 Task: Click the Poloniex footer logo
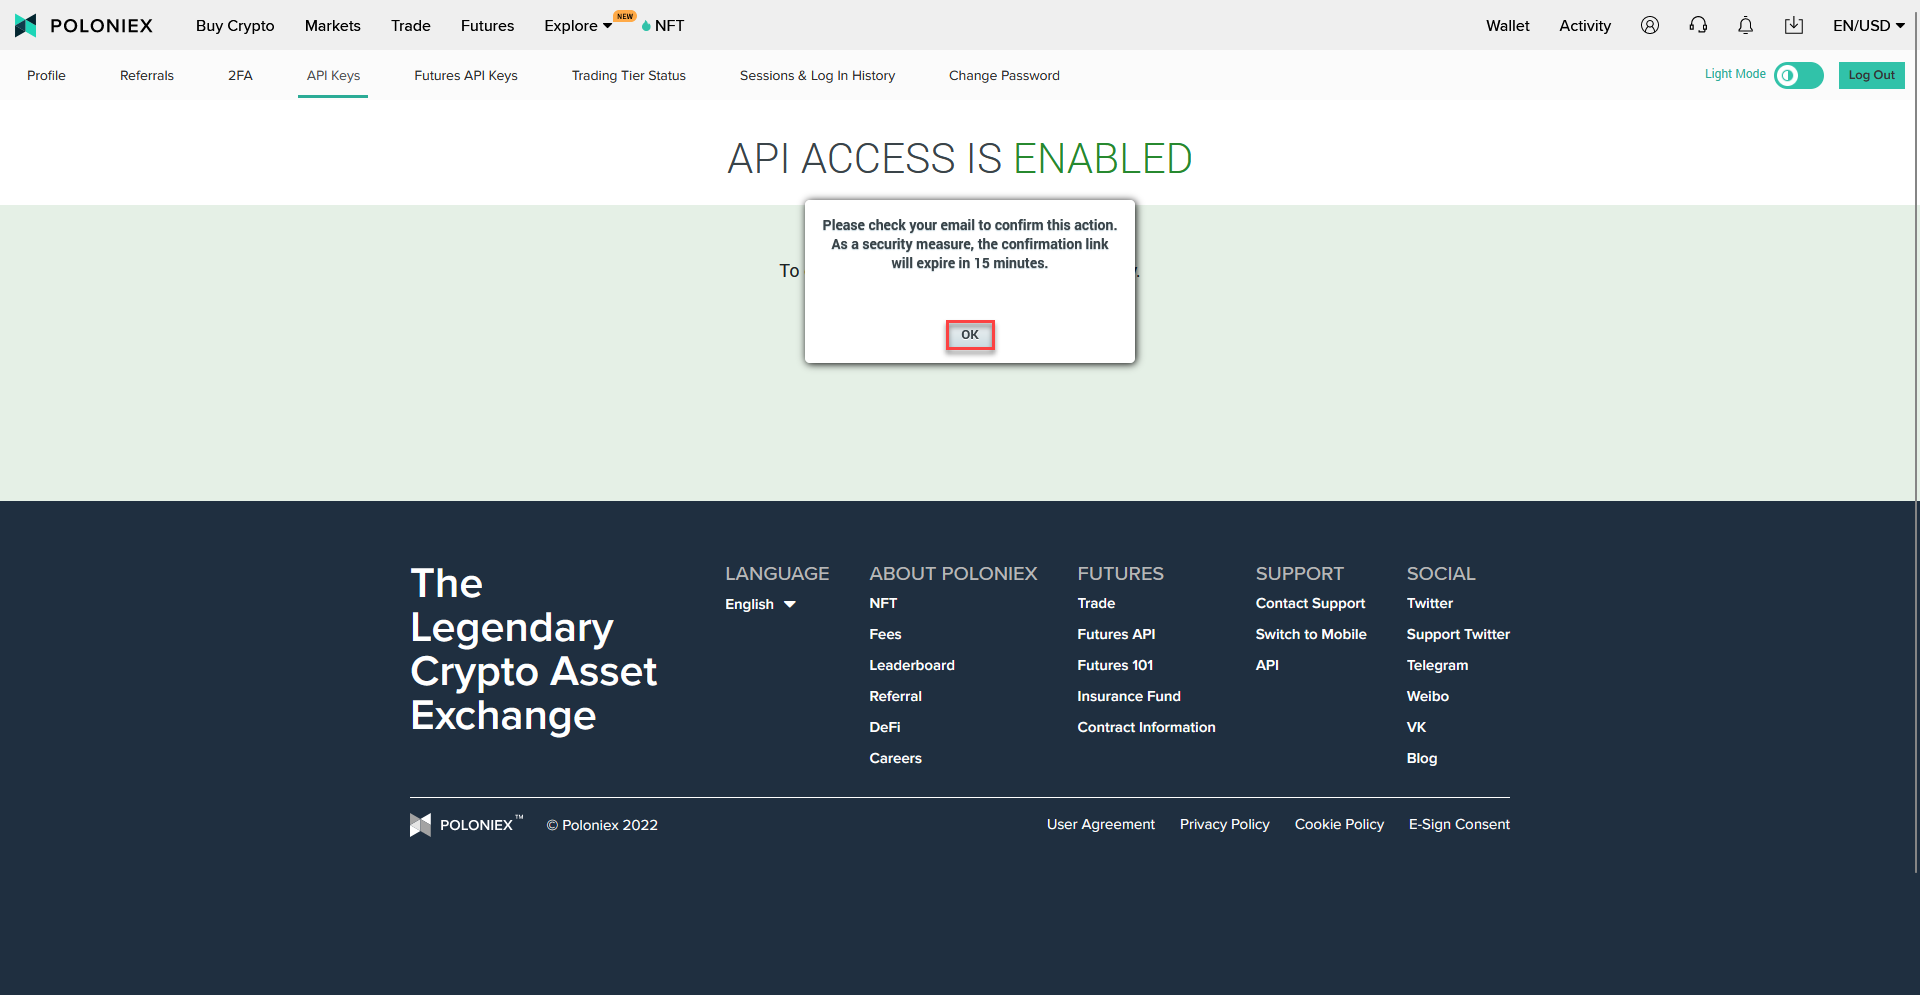tap(466, 825)
